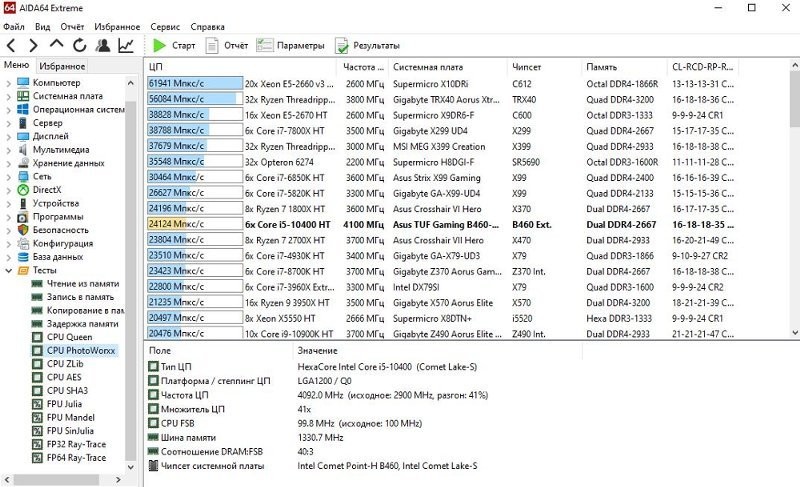Start the benchmark with green Старт arrow

(x=174, y=45)
